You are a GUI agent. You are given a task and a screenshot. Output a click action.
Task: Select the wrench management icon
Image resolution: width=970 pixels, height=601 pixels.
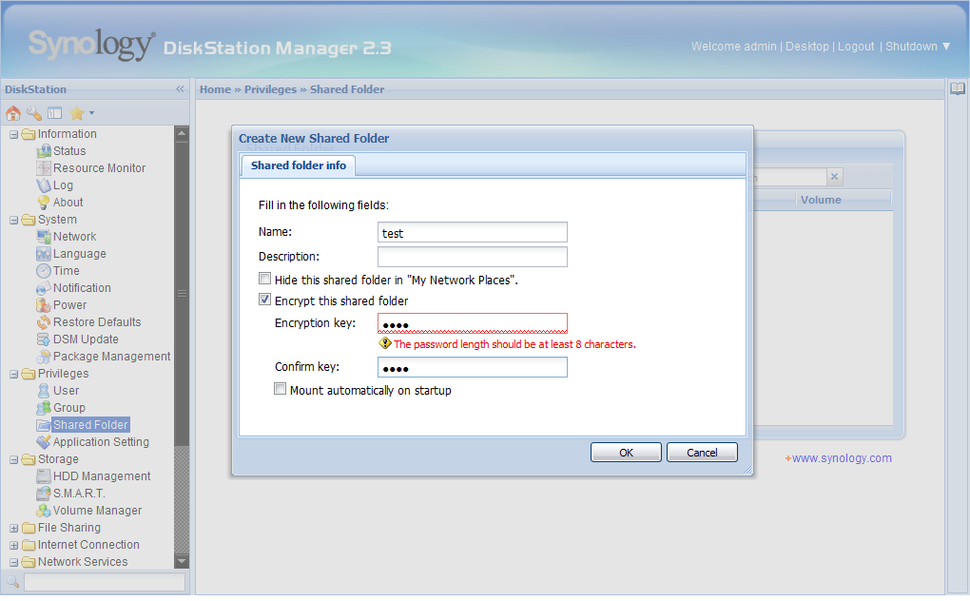[x=31, y=113]
